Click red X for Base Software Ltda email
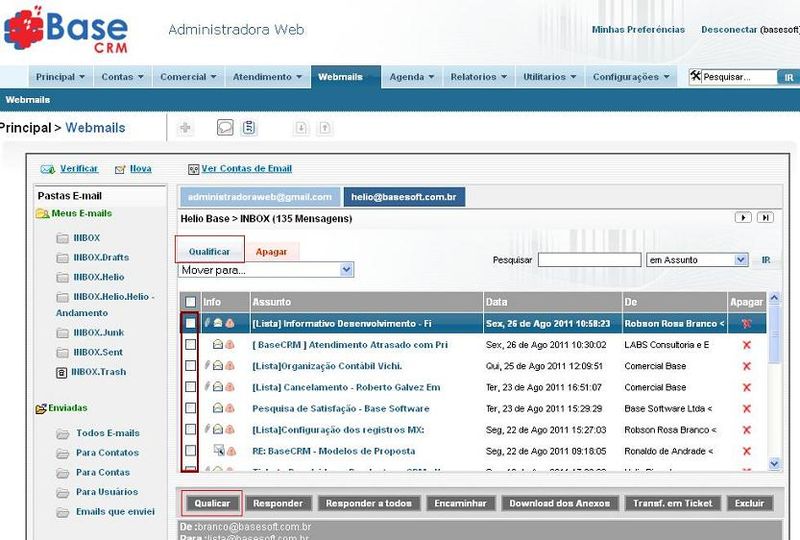The image size is (800, 540). (x=746, y=408)
